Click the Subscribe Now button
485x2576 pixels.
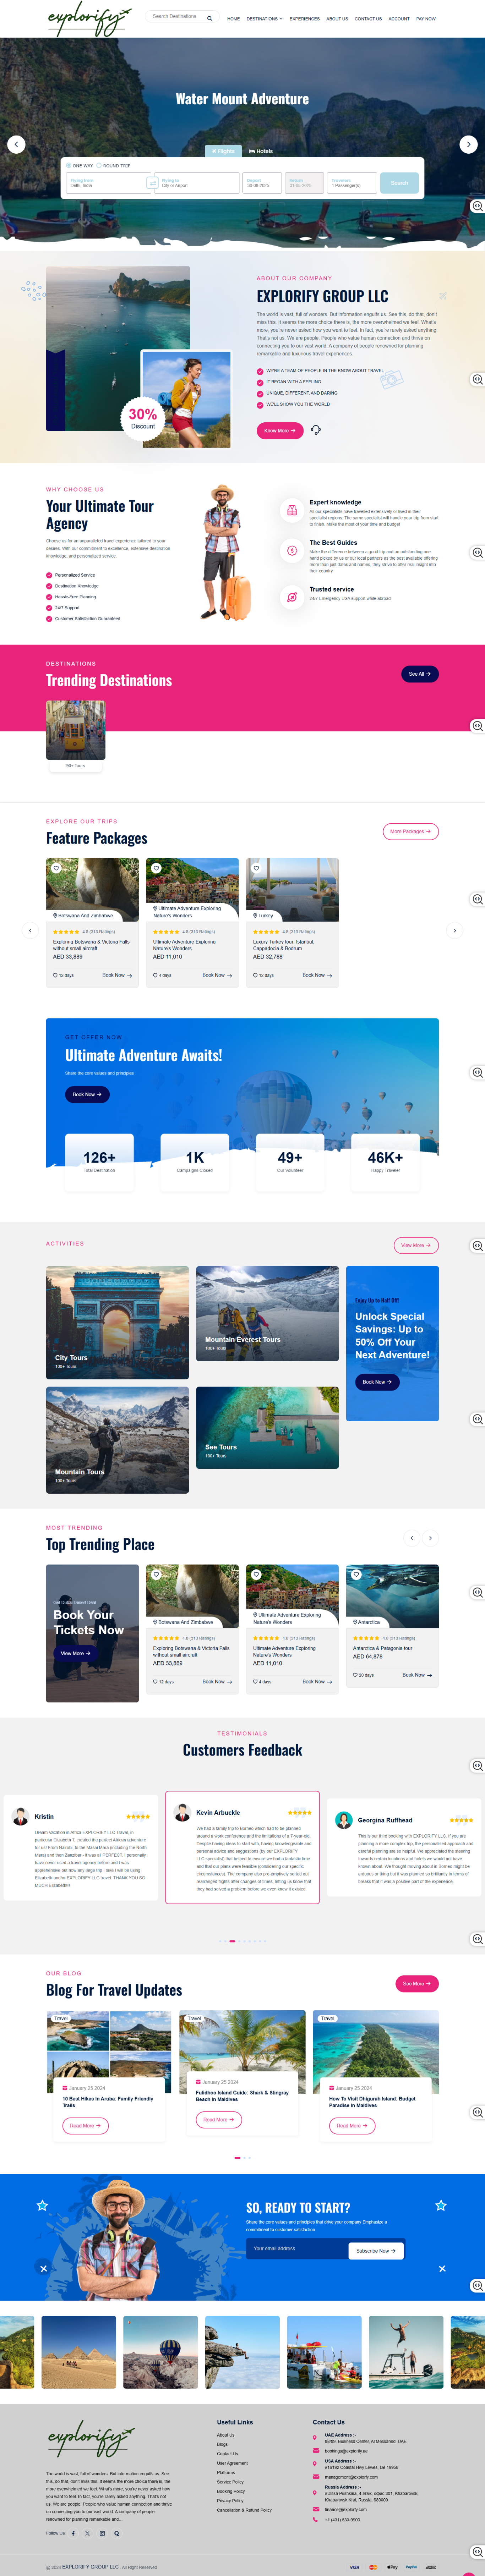[376, 2251]
